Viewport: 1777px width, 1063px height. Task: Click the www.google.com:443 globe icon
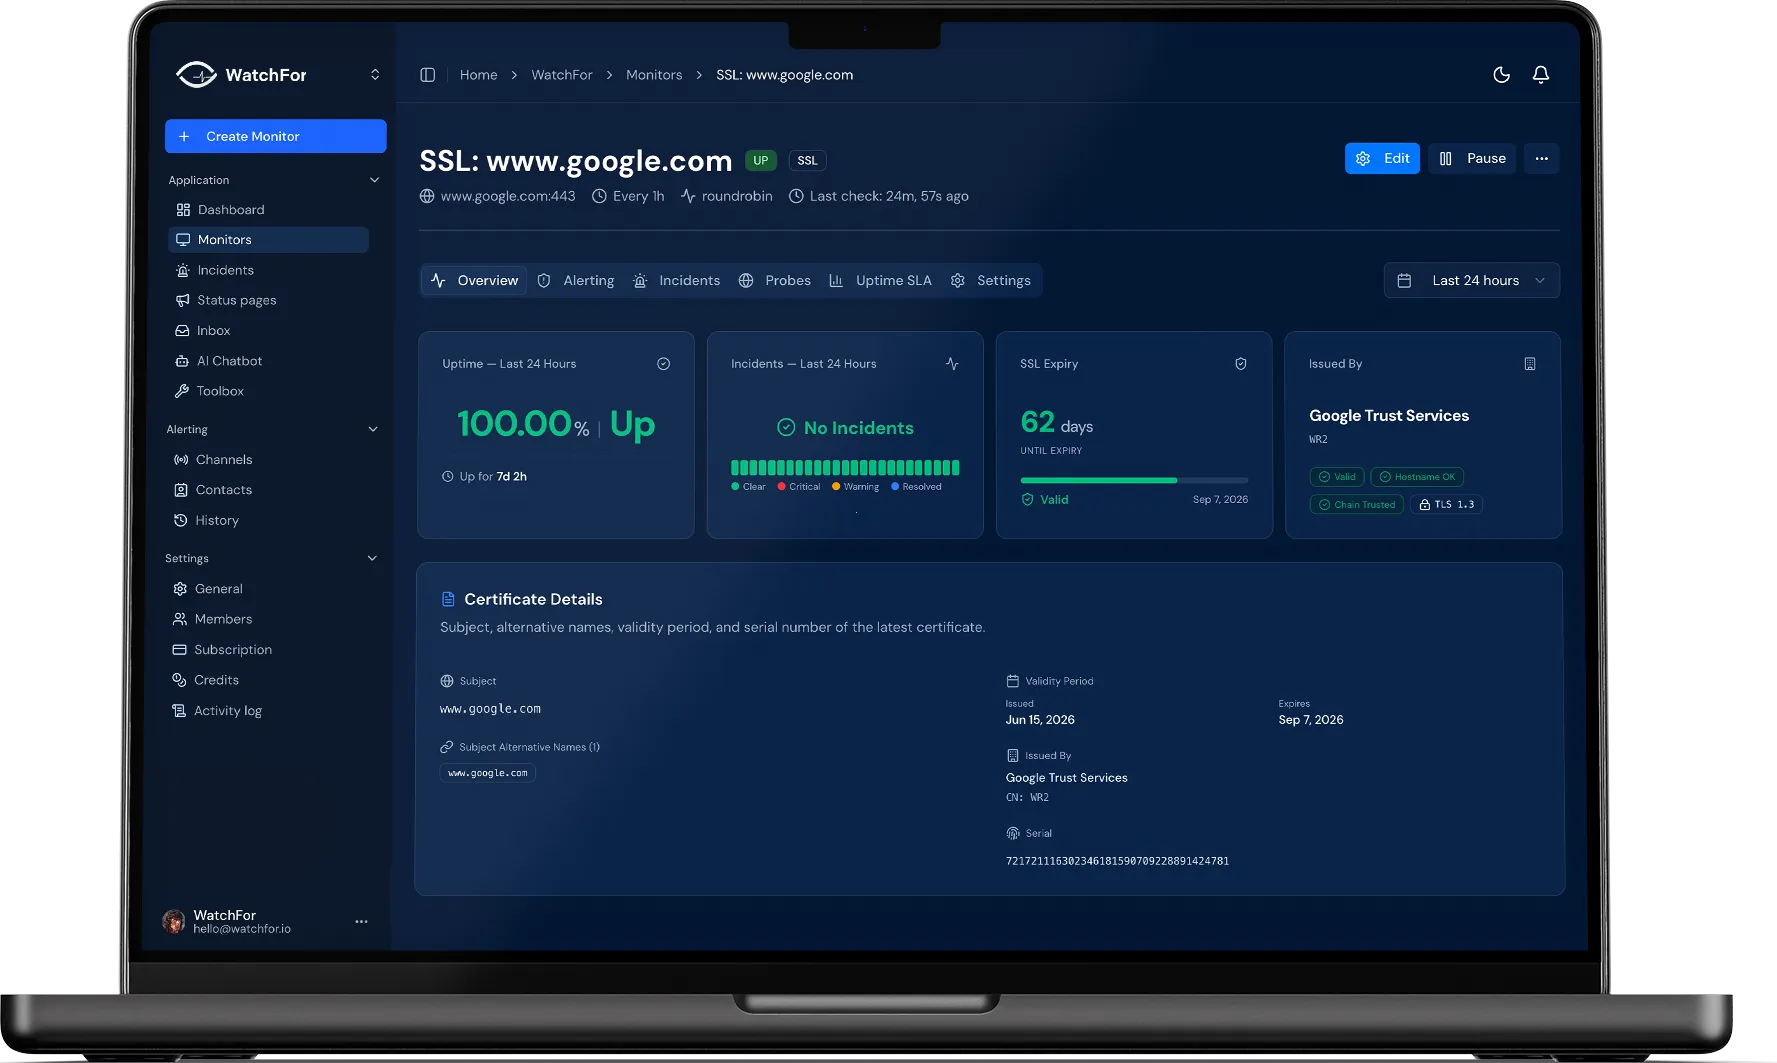427,196
